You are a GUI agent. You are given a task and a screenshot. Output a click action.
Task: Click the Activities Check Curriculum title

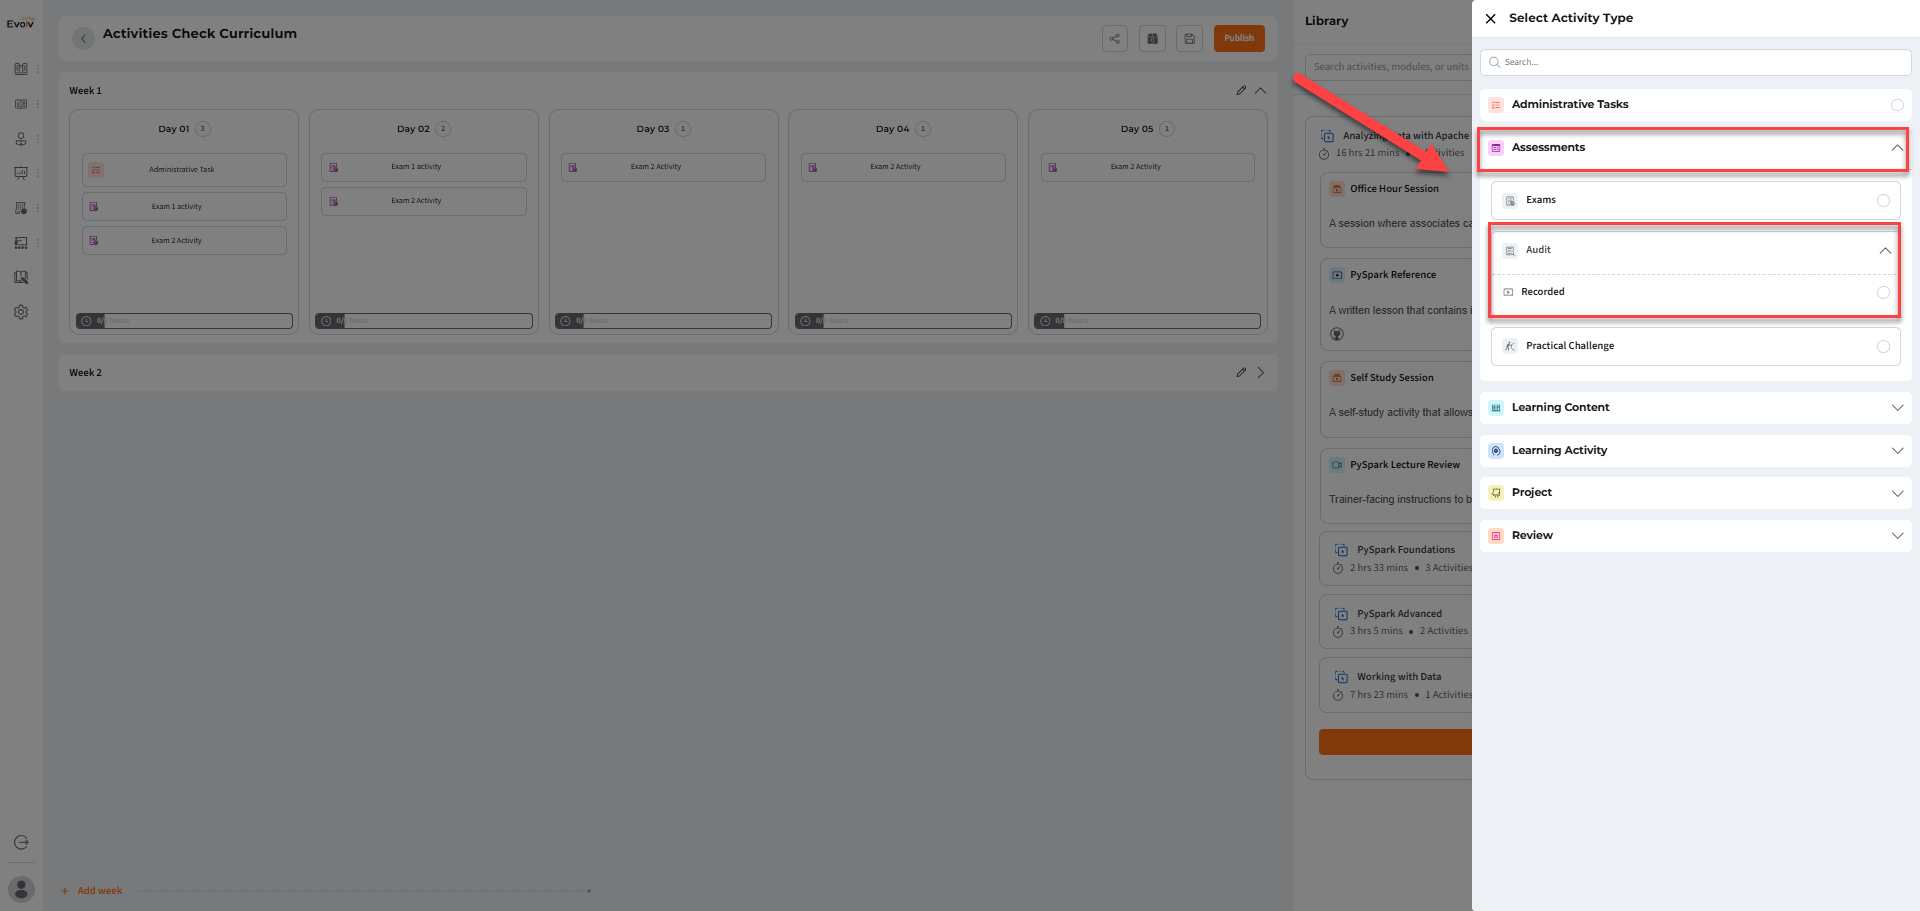(x=200, y=34)
